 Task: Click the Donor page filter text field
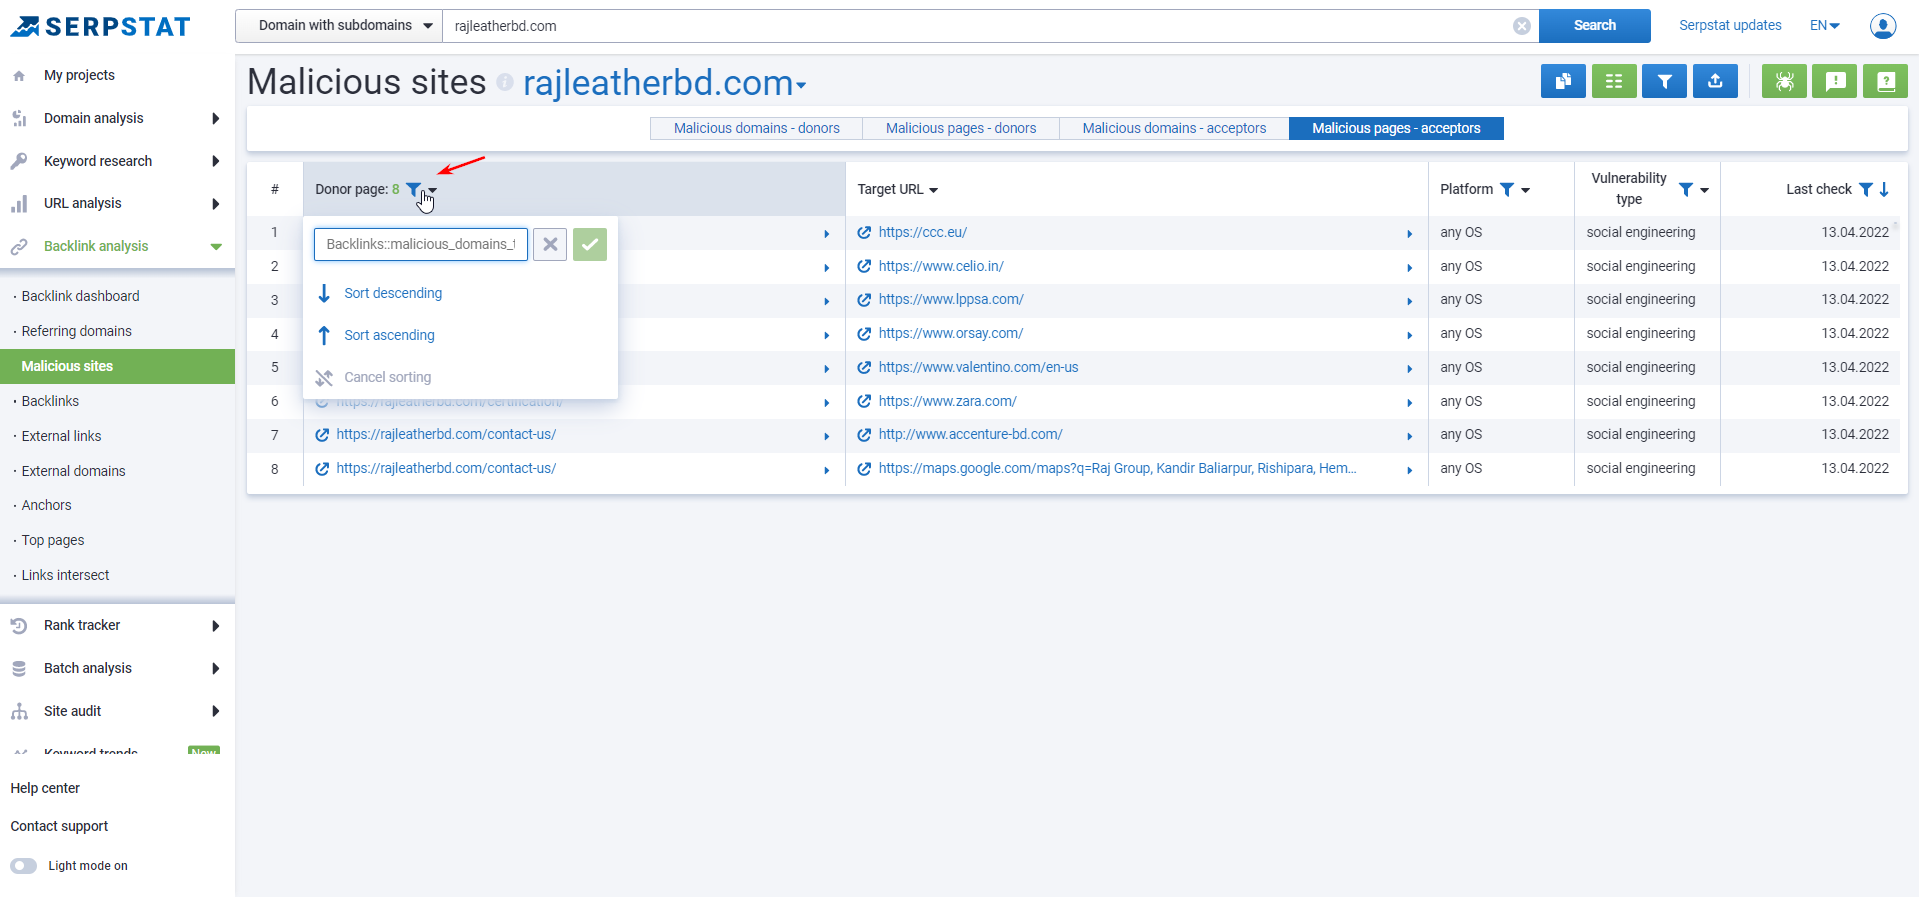pyautogui.click(x=420, y=244)
